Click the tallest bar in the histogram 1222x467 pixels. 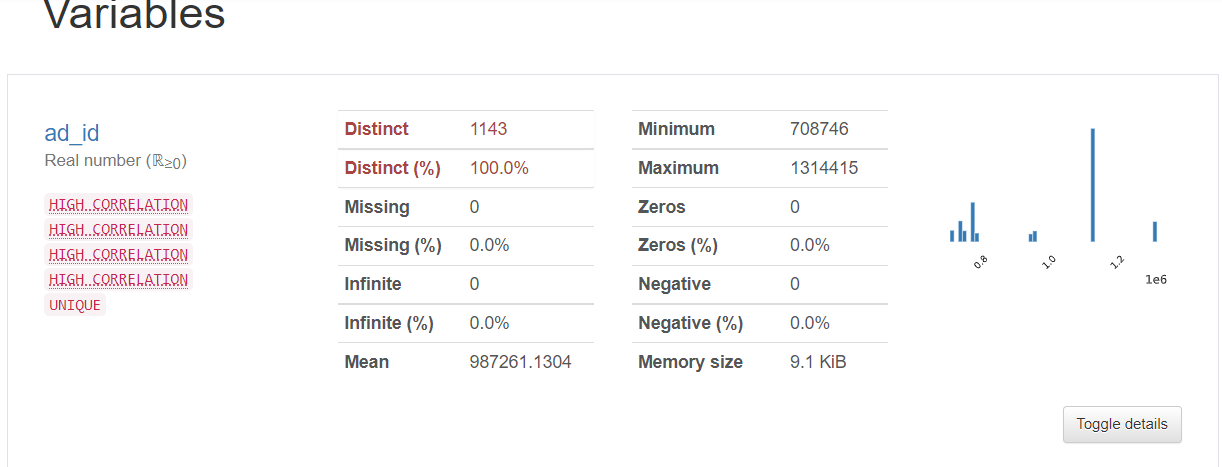[x=1092, y=185]
